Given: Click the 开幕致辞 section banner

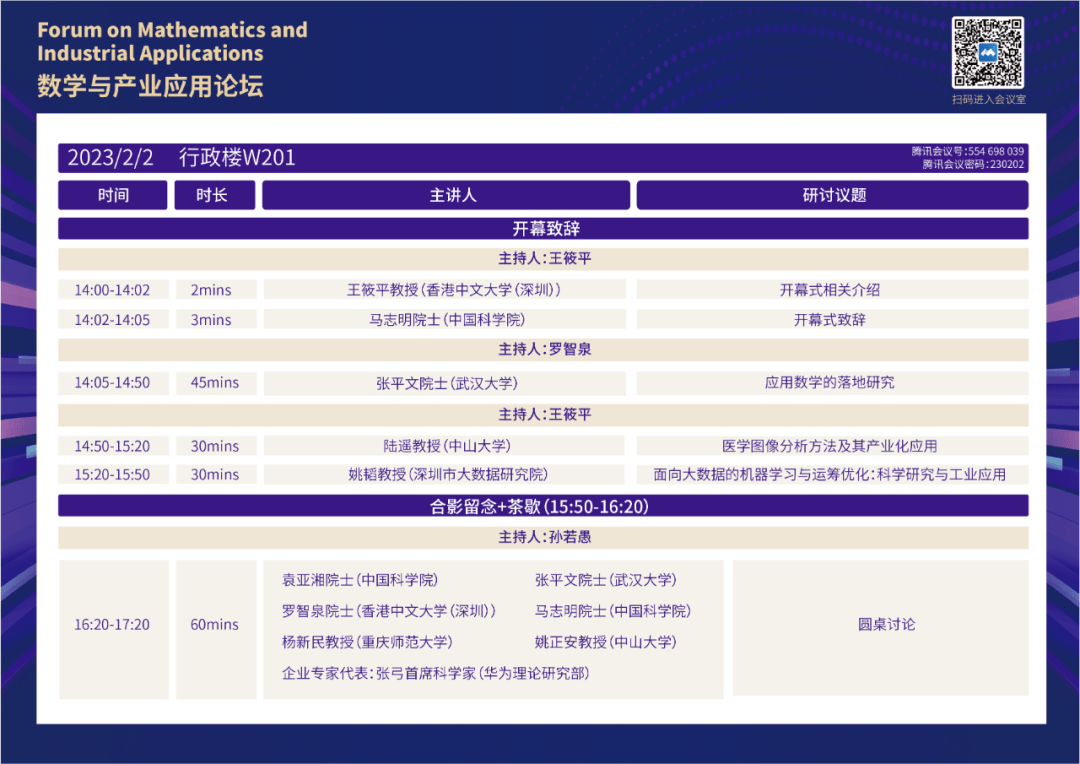Looking at the screenshot, I should coord(543,229).
